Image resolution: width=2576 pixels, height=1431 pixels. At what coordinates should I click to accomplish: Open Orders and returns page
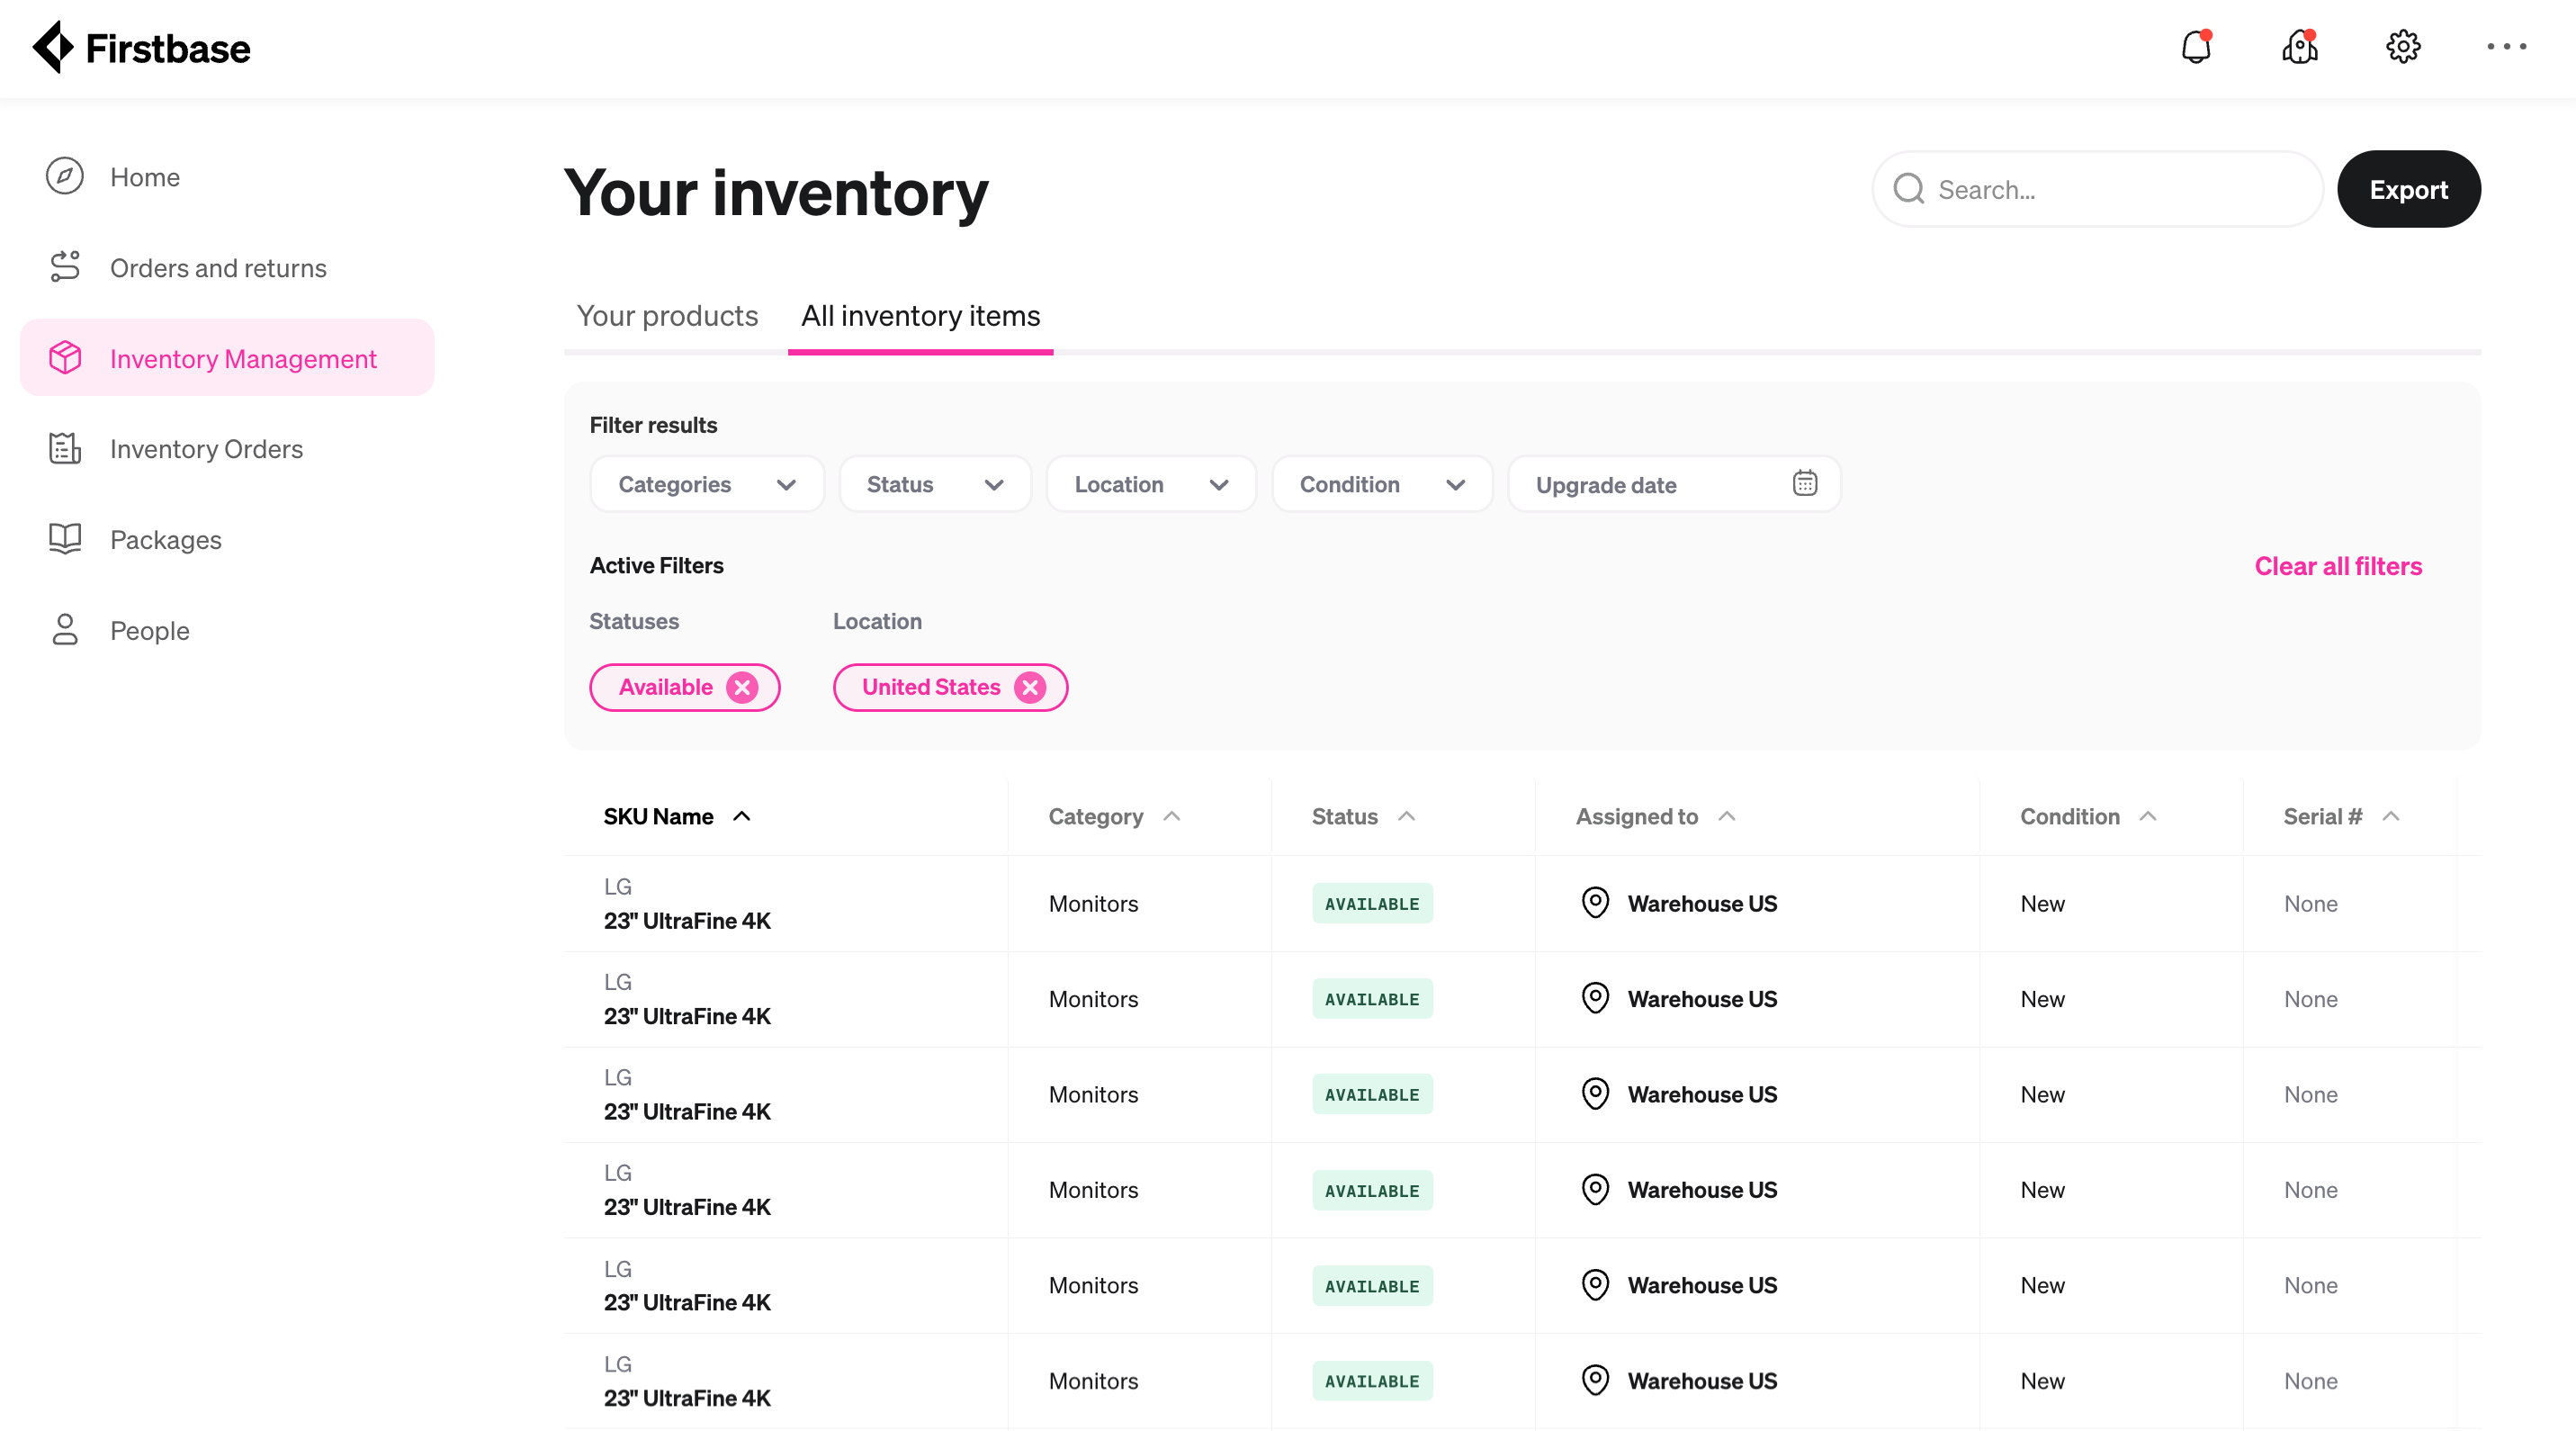227,267
